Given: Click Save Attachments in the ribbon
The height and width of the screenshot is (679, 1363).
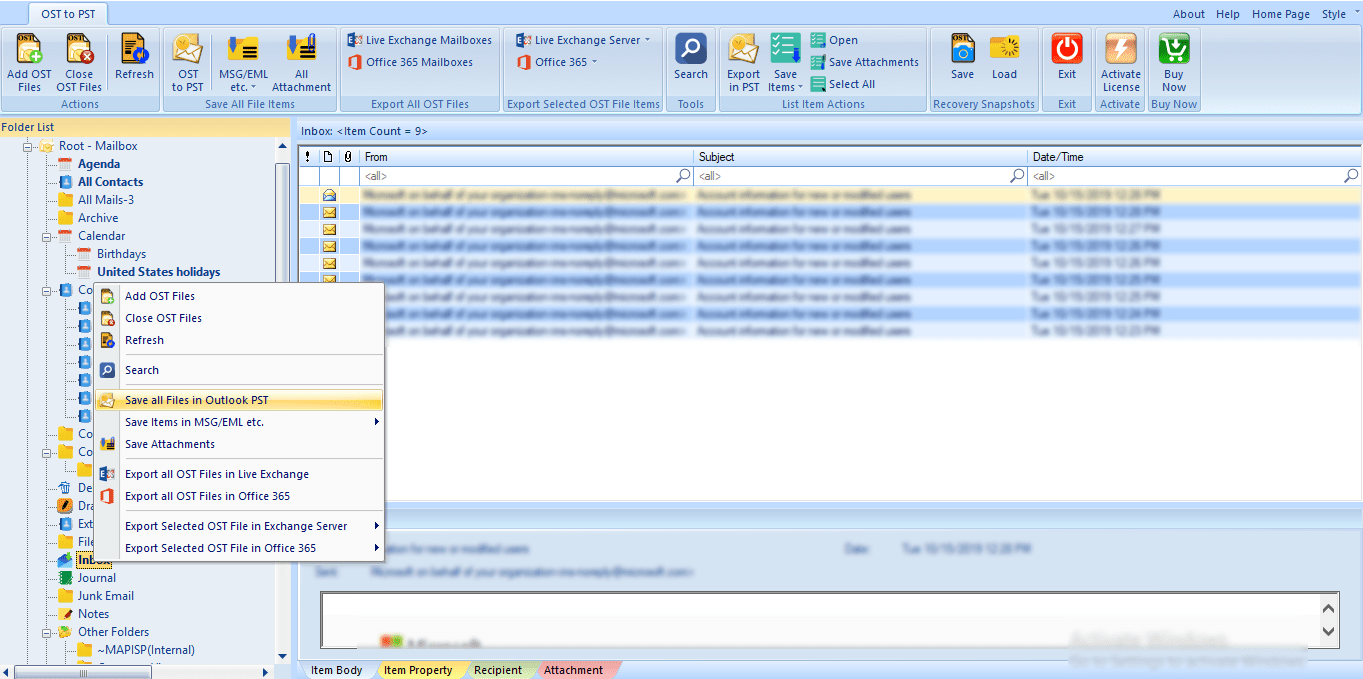Looking at the screenshot, I should pyautogui.click(x=865, y=62).
